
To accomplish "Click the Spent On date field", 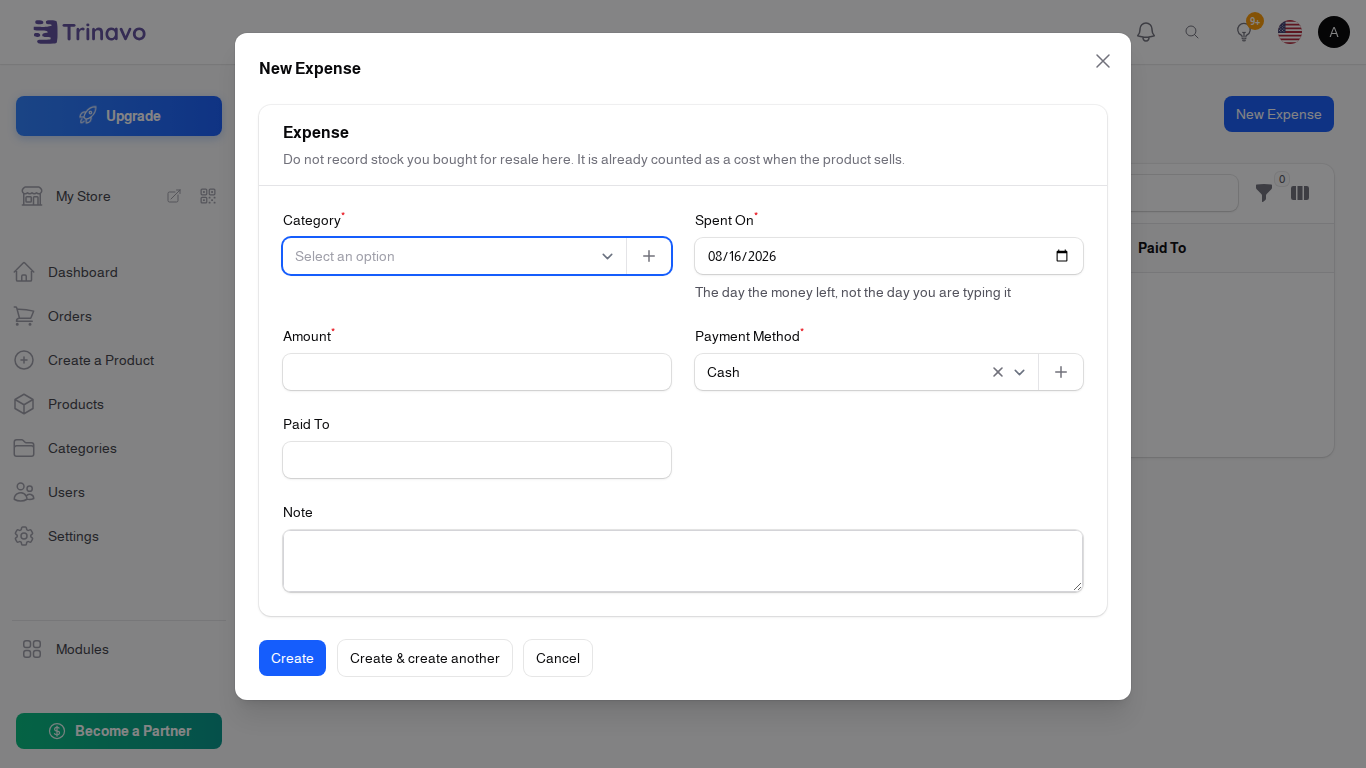I will [x=889, y=256].
